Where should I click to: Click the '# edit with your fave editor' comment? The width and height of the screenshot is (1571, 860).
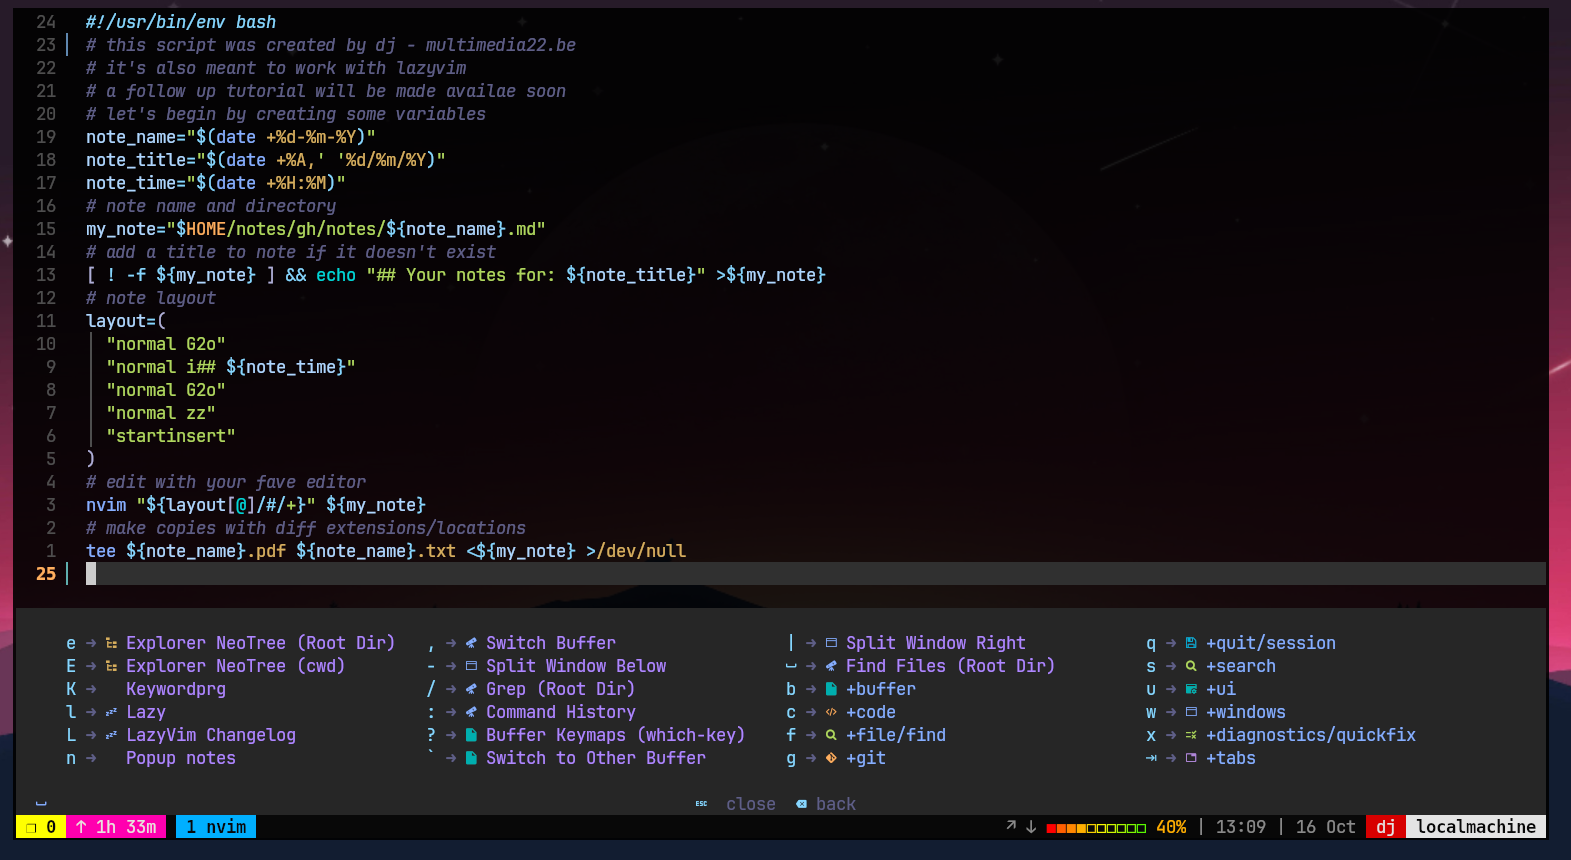point(226,482)
